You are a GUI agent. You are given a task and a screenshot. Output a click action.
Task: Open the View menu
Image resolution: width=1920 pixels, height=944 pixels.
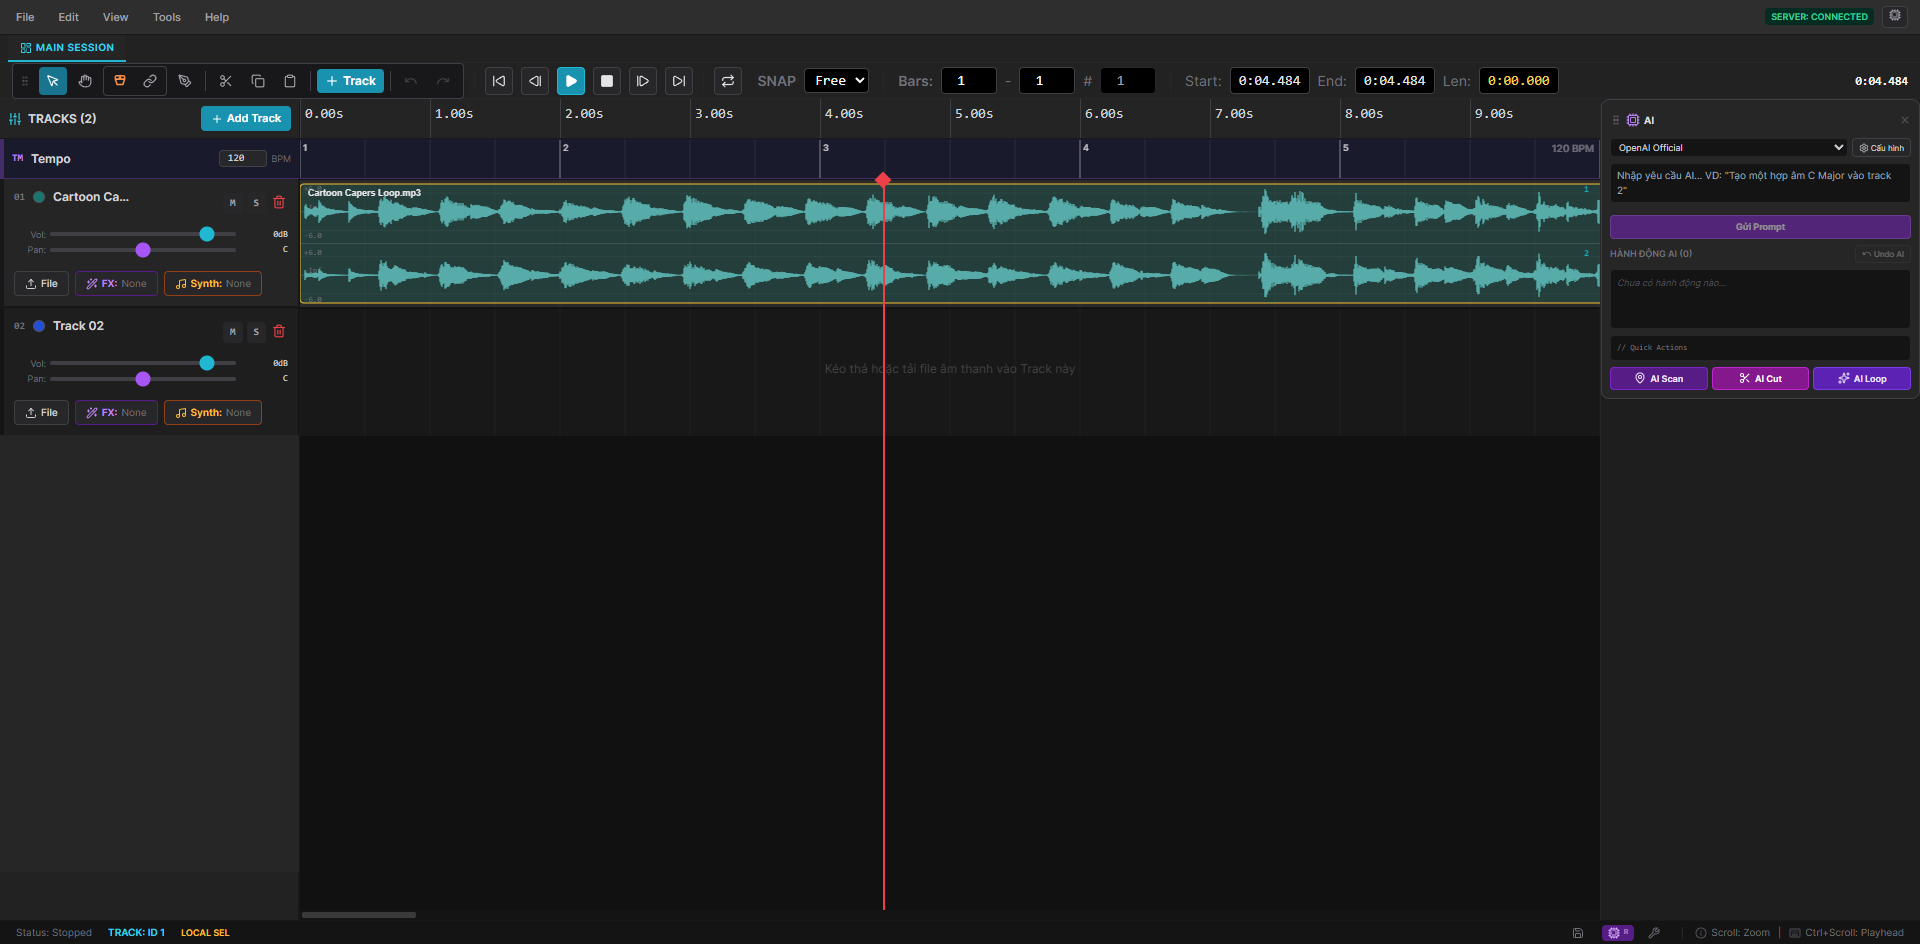coord(116,17)
